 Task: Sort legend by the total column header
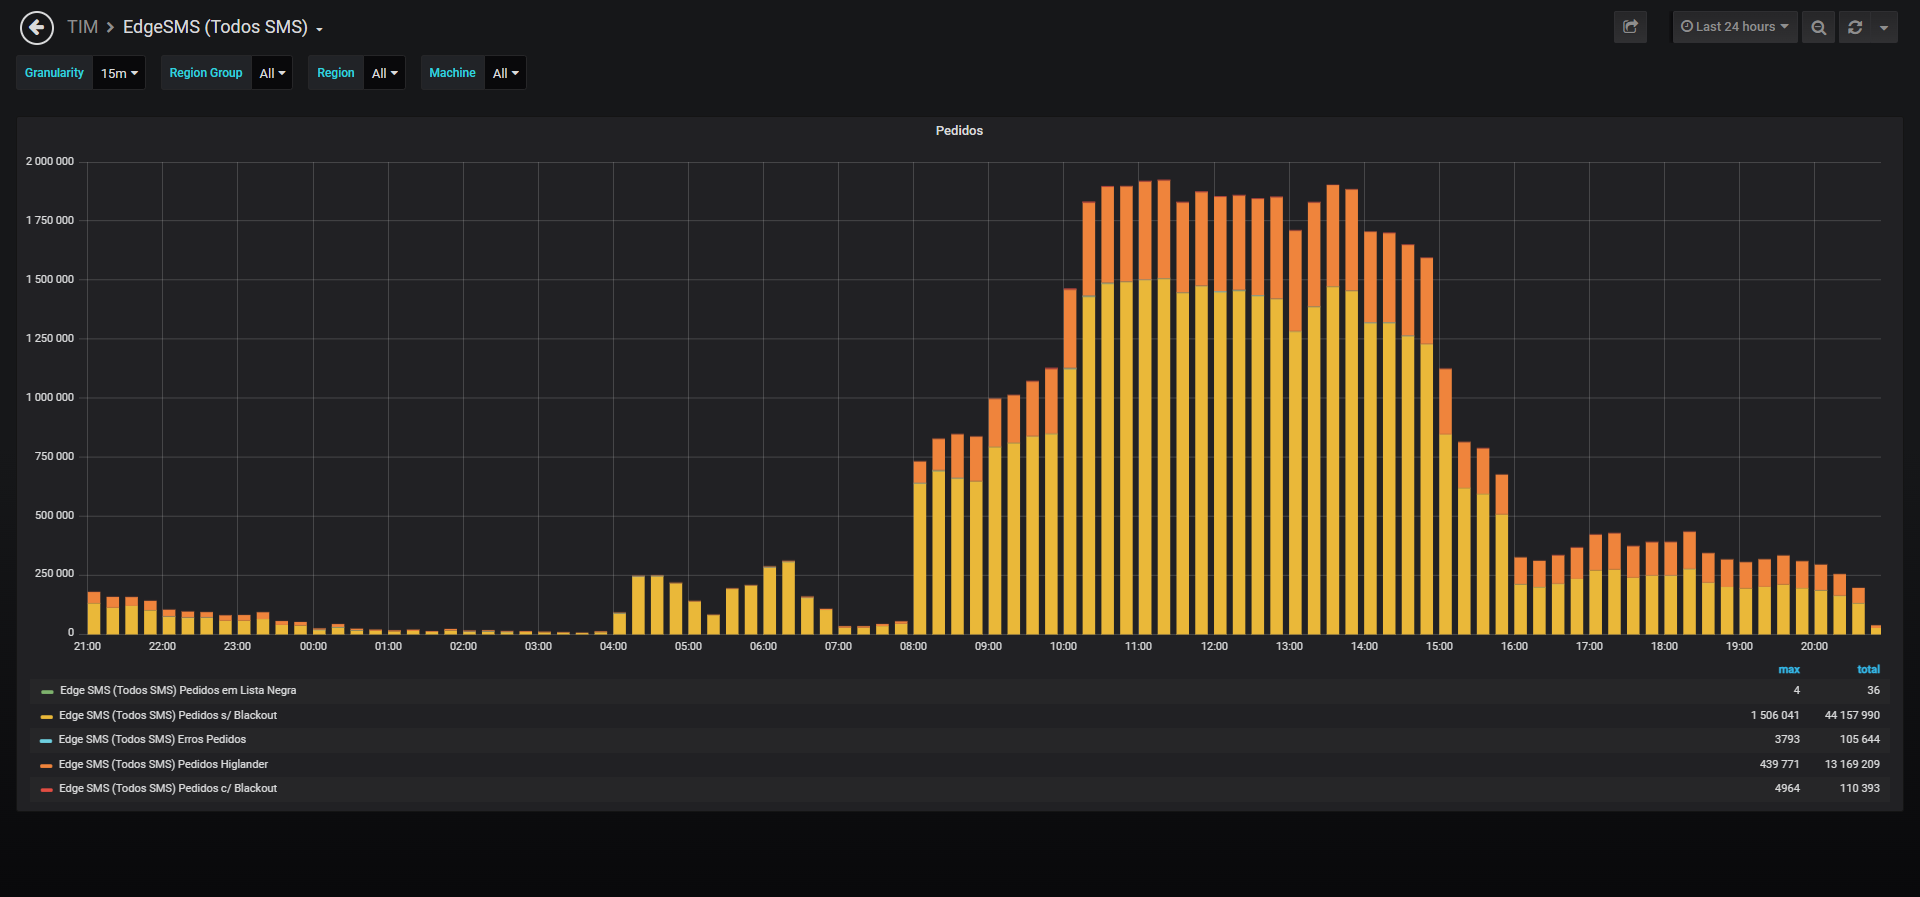click(1868, 670)
